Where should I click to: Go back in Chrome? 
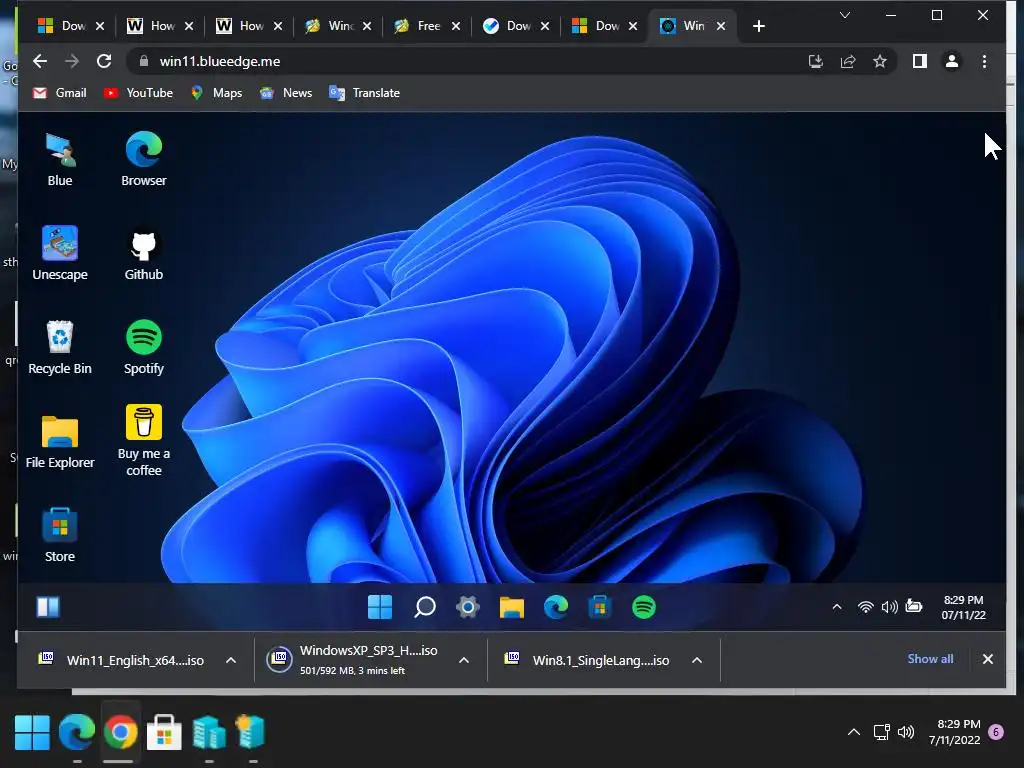click(40, 61)
